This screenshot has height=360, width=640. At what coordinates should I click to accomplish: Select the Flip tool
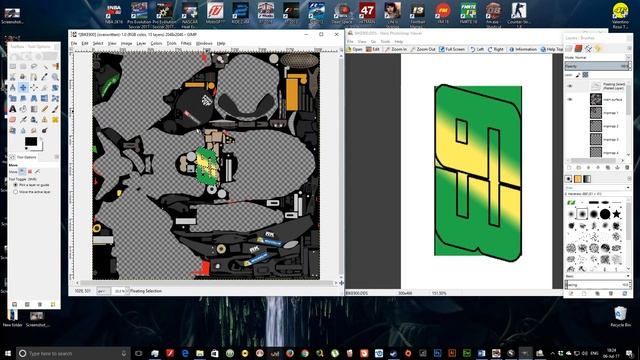[44, 98]
